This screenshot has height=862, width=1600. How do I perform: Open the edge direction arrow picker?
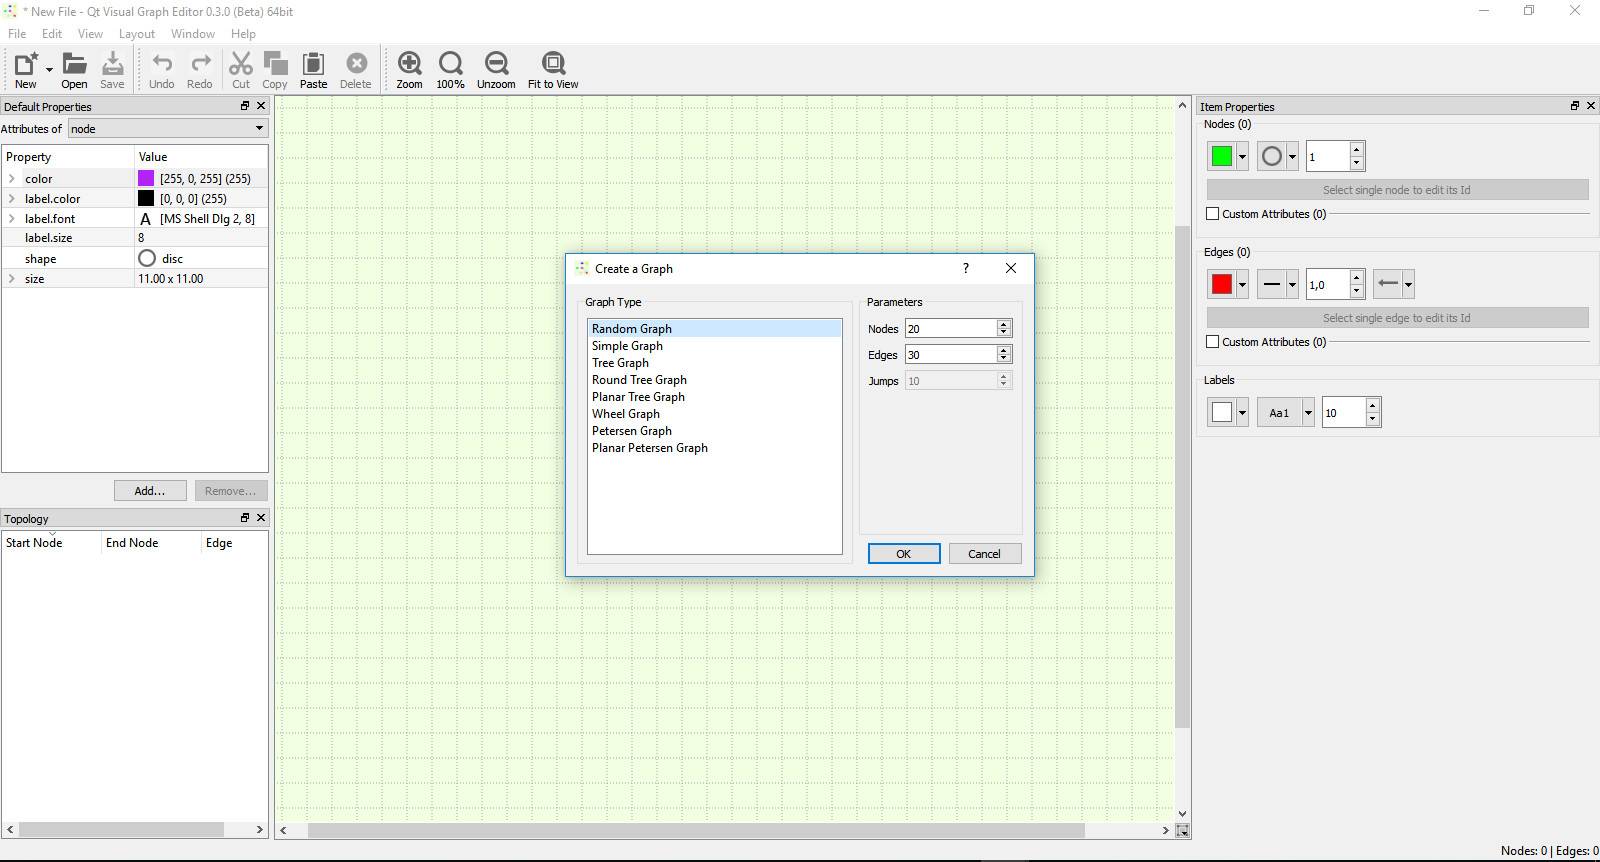1393,284
